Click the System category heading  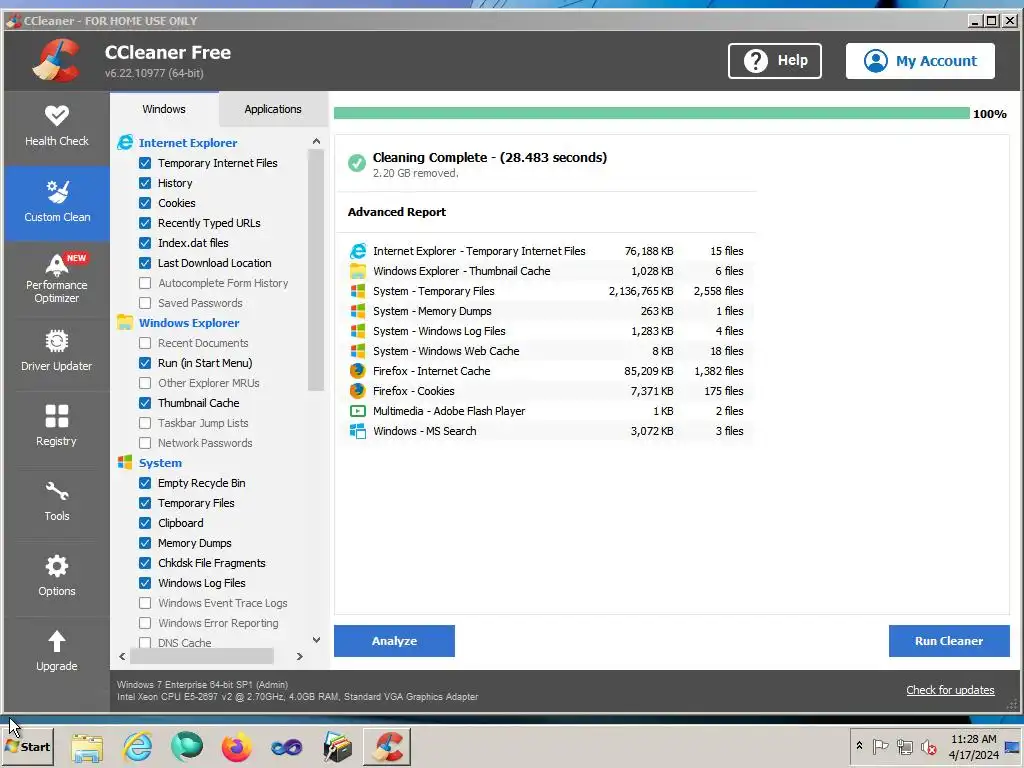click(160, 463)
